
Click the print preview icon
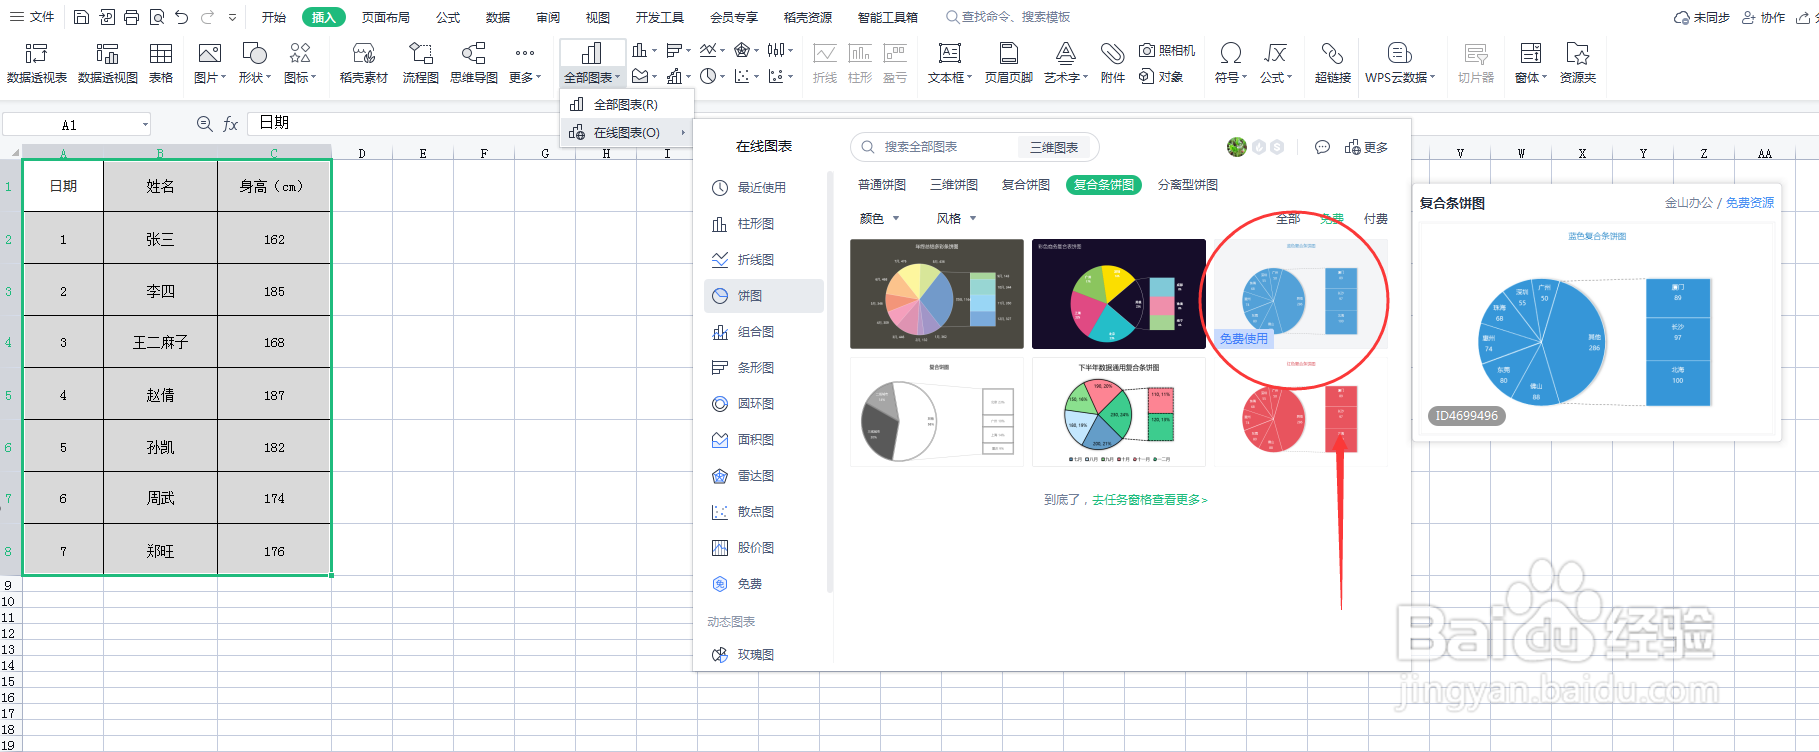coord(157,17)
